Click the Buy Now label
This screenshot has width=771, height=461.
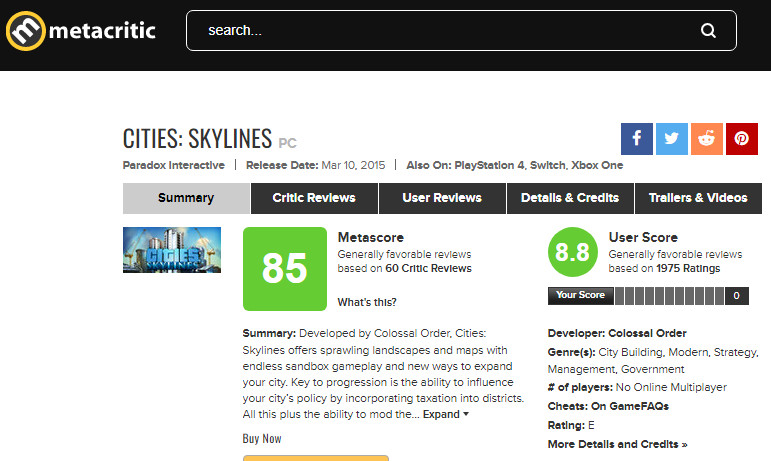pos(262,438)
